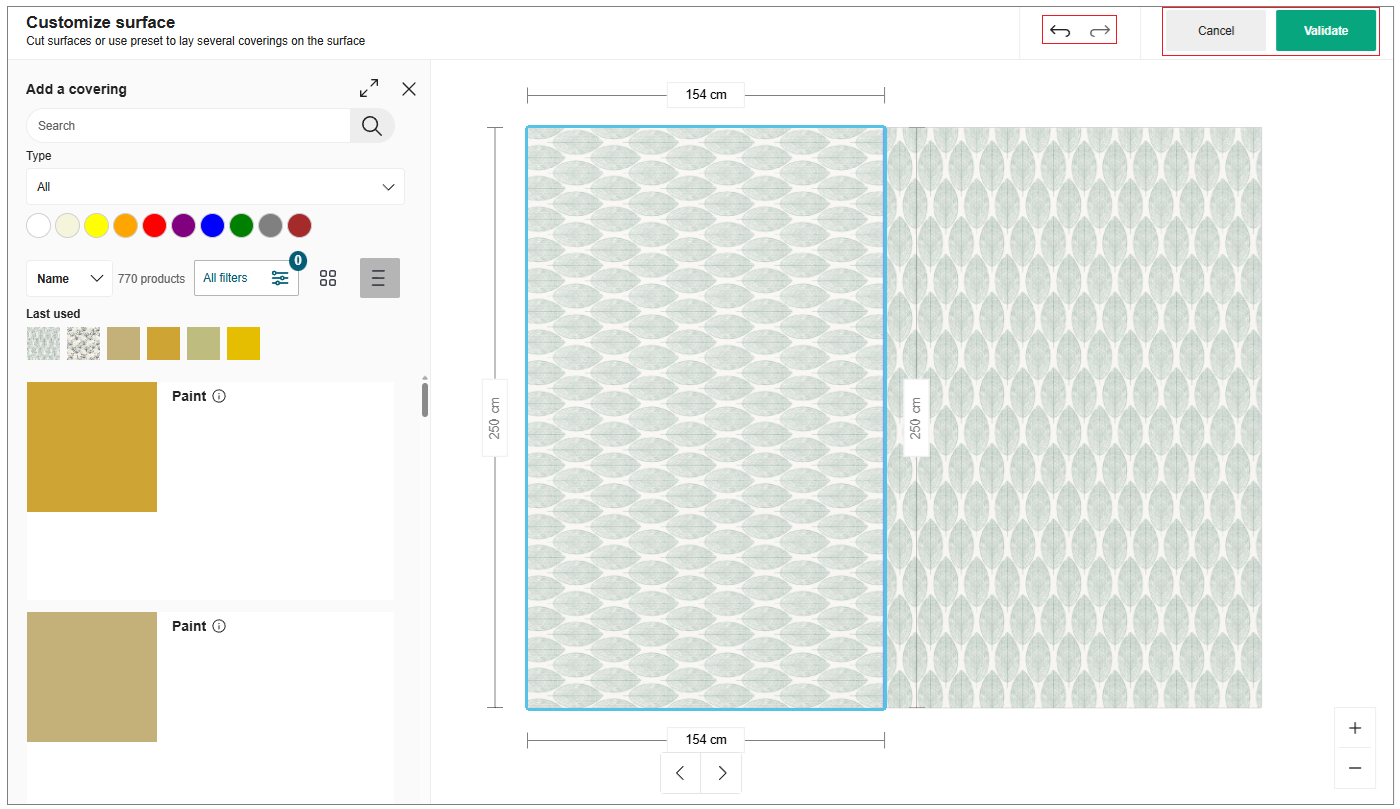Viewport: 1400px width, 809px height.
Task: Click the 154 cm label above the surface
Action: pos(706,95)
